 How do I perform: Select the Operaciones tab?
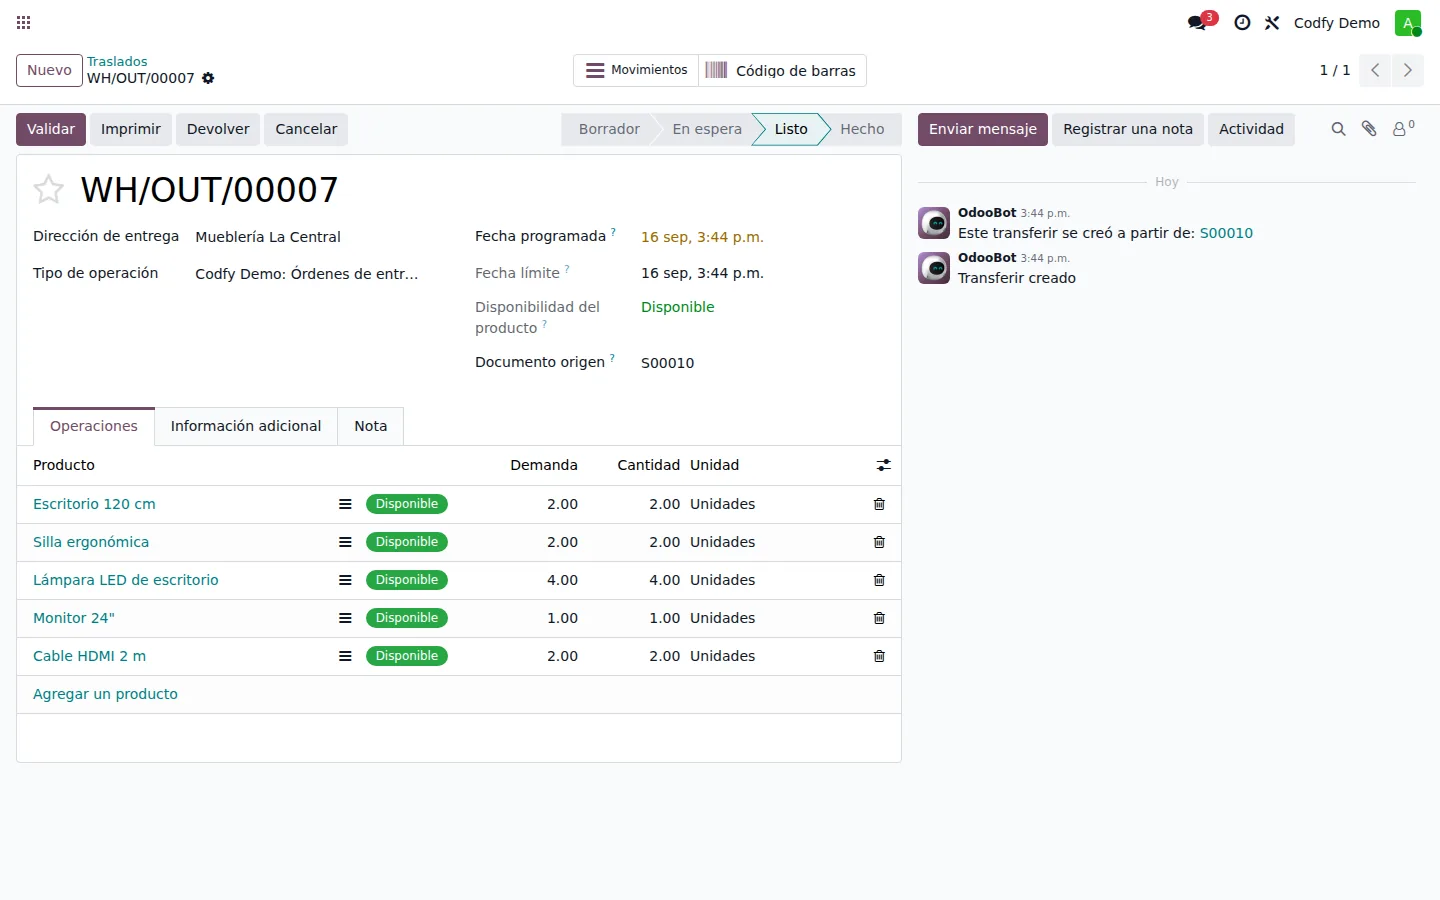coord(94,426)
